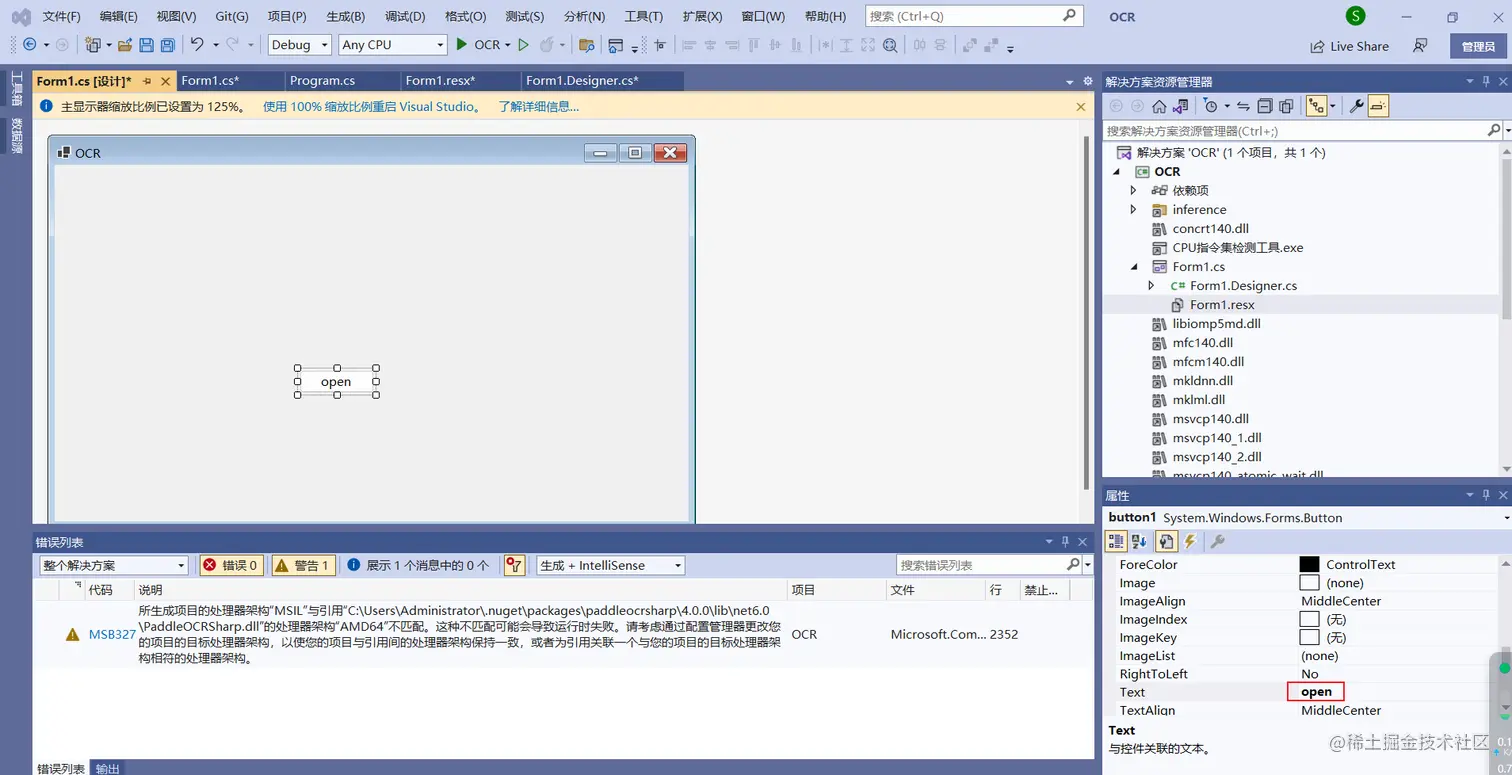Click the Alphabetical sort icon in Properties panel
The image size is (1512, 775).
point(1140,541)
